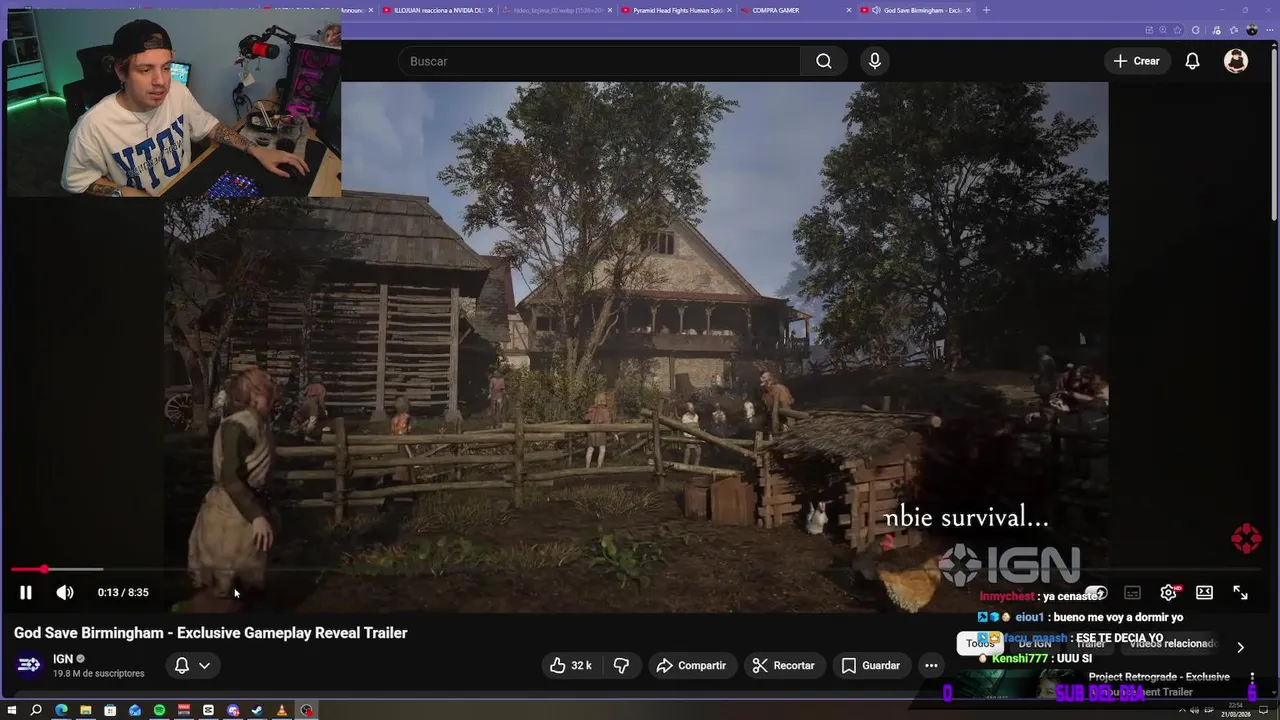The image size is (1280, 720).
Task: Open Steam from taskbar
Action: tap(257, 710)
